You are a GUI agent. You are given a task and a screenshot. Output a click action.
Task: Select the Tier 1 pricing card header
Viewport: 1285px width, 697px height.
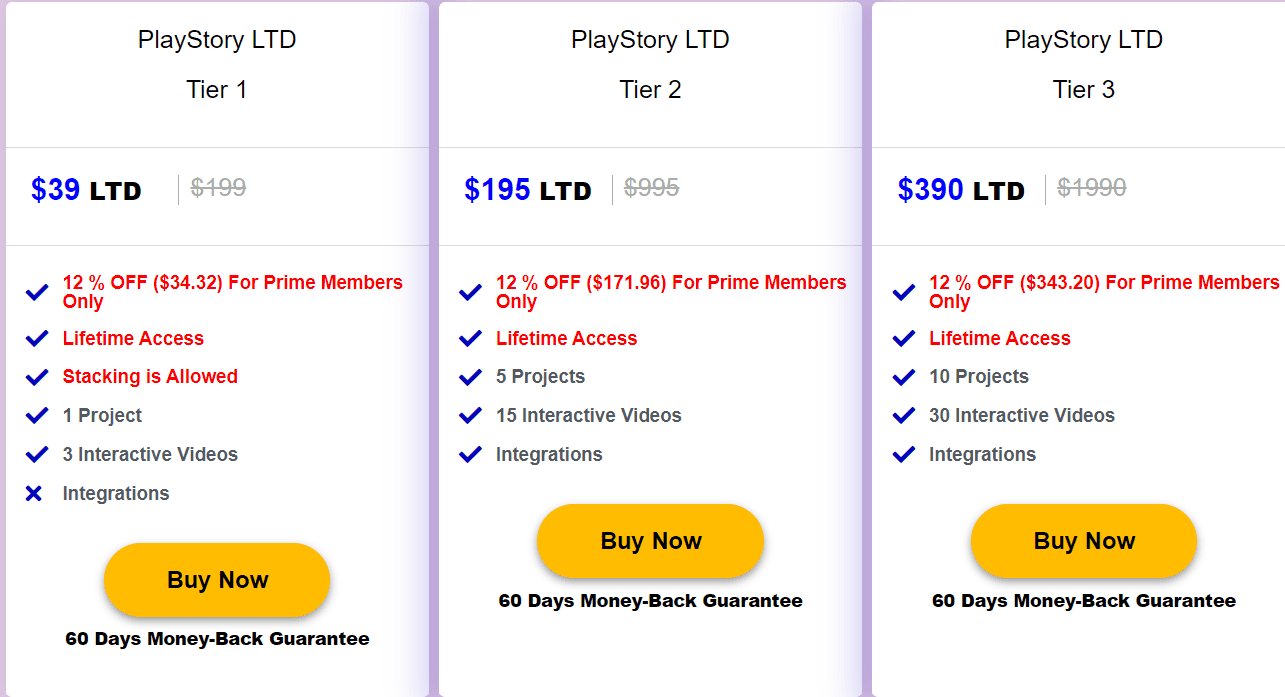(x=217, y=65)
